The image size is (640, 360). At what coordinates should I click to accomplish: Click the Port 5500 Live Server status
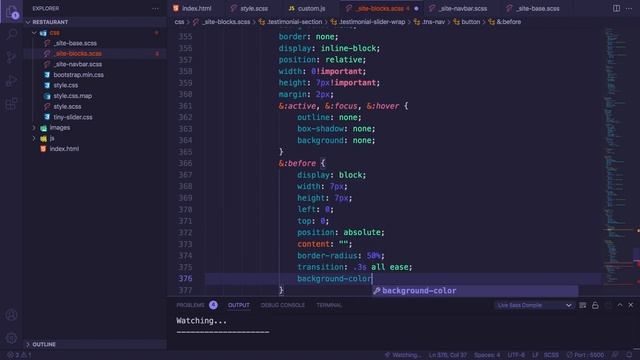(x=585, y=355)
